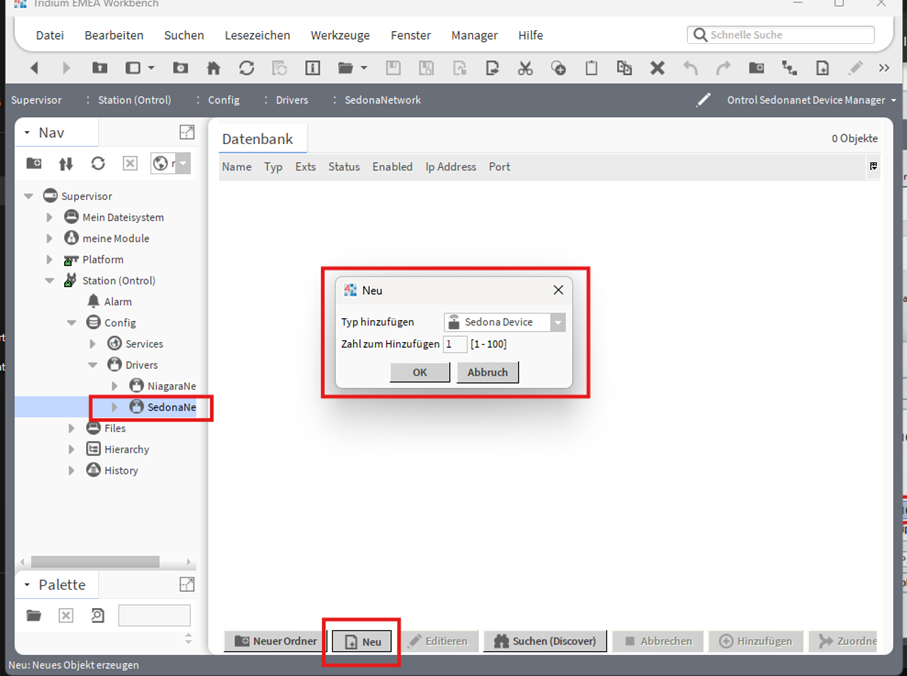Open the dropdown arrow beside toolbar window icon
The height and width of the screenshot is (676, 907).
click(x=151, y=68)
